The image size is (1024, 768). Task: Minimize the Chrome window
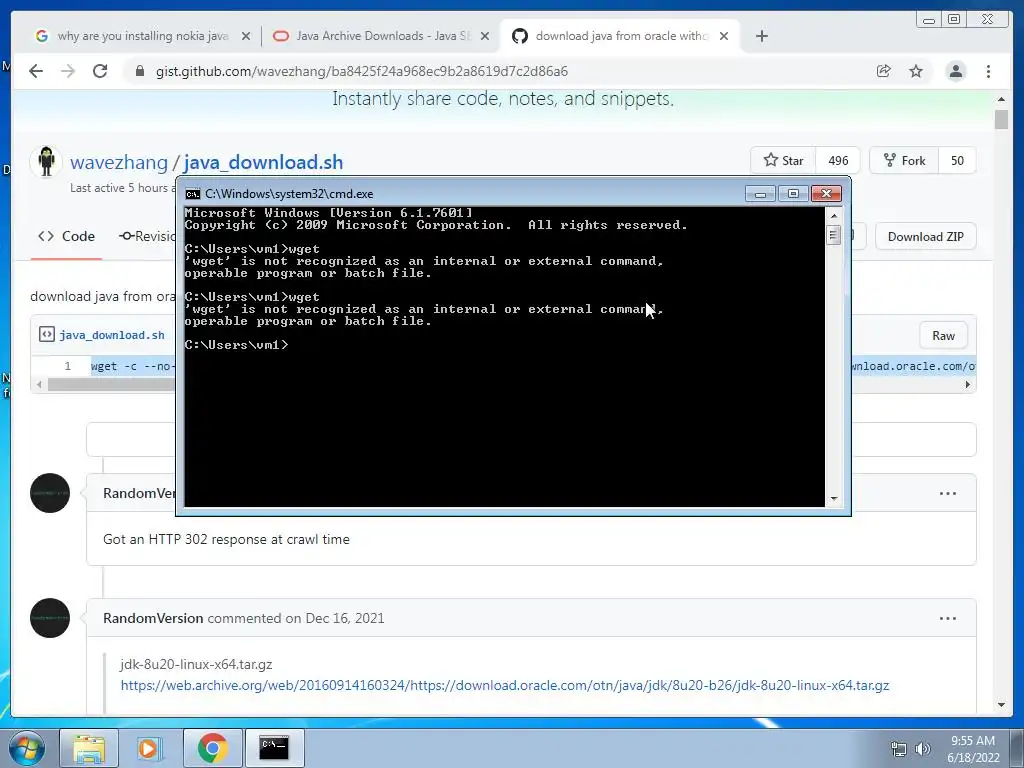tap(928, 20)
